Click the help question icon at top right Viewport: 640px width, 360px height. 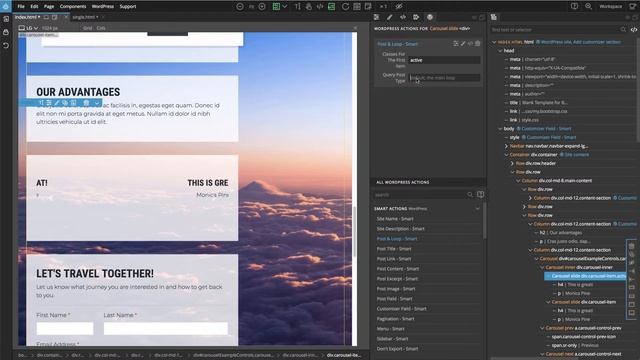[574, 7]
